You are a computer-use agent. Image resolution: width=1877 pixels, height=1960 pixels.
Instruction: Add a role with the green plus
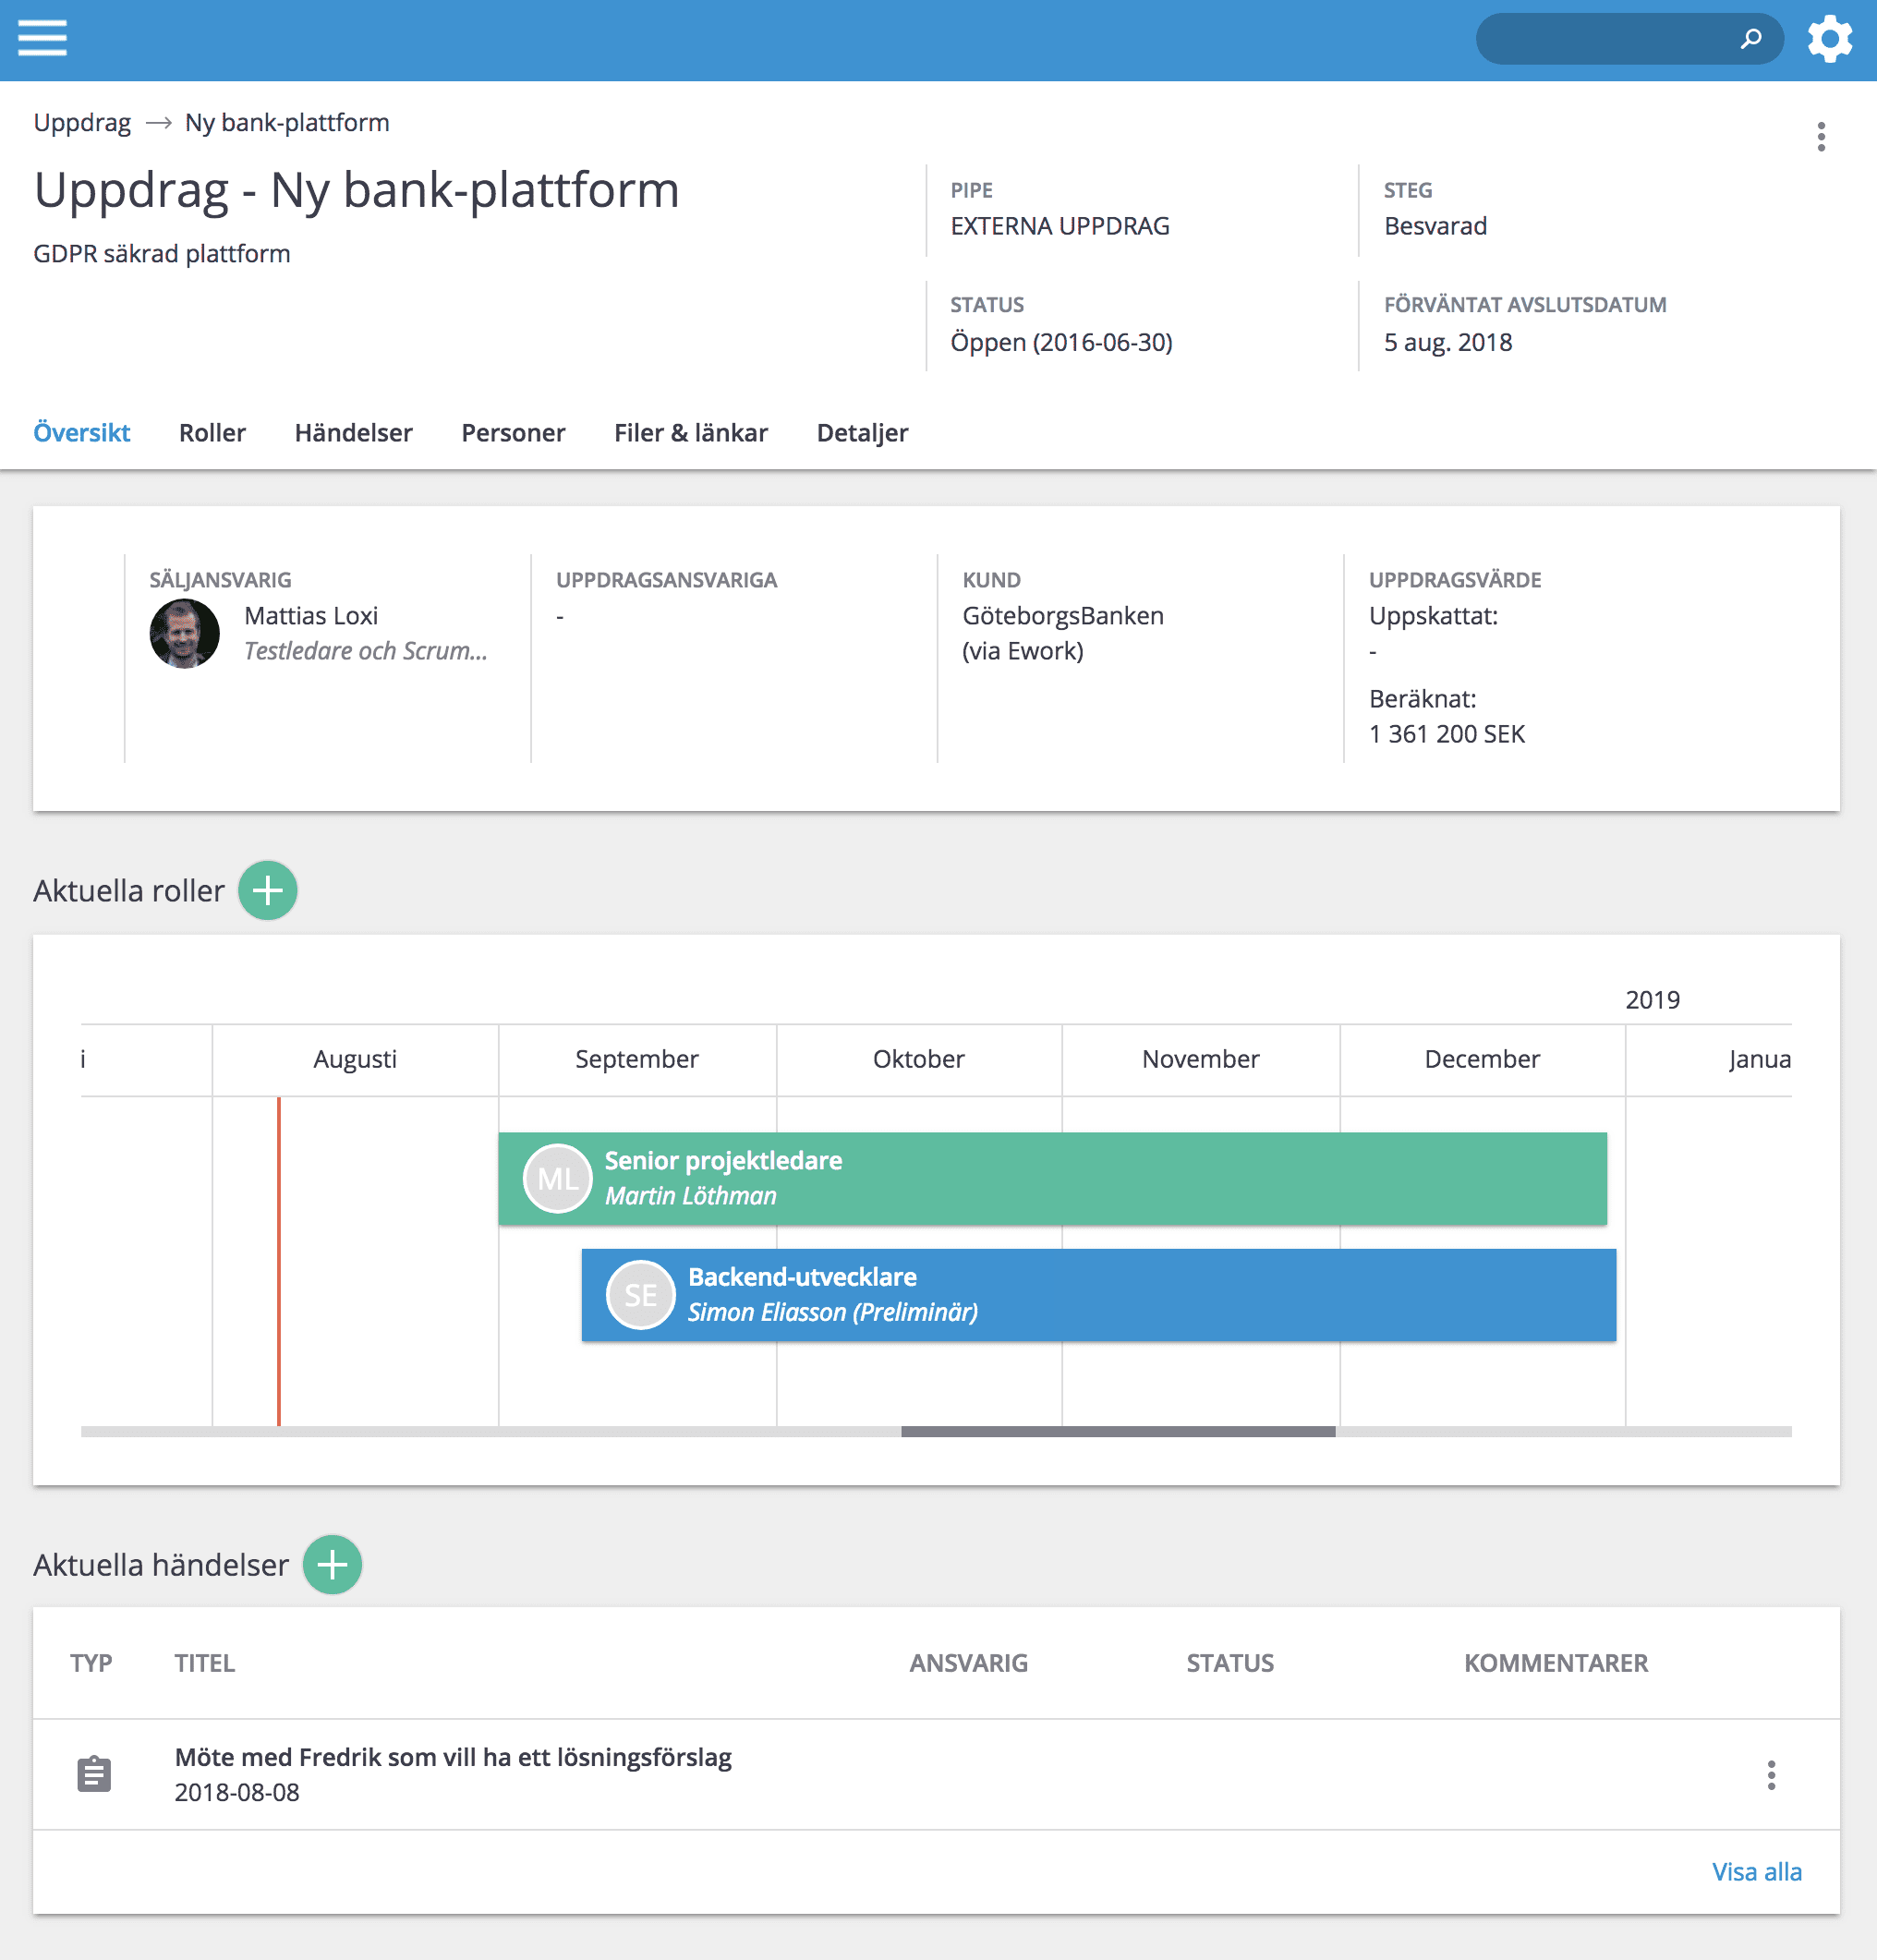[268, 890]
